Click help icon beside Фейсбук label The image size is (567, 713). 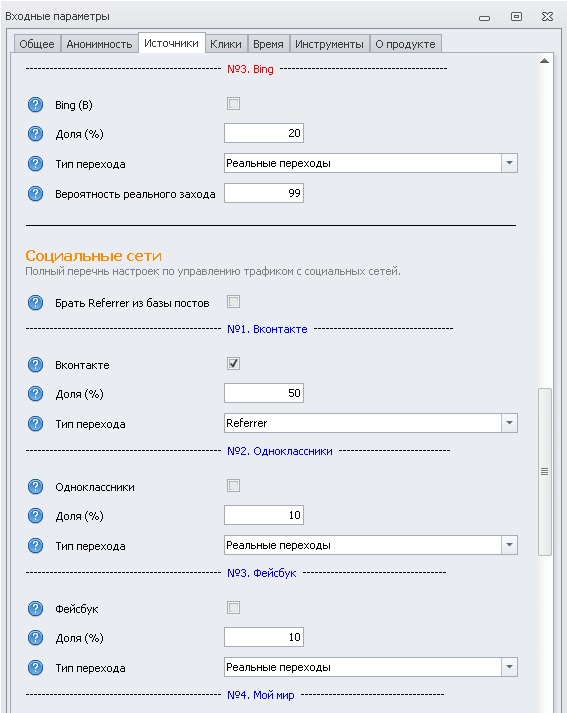point(35,608)
